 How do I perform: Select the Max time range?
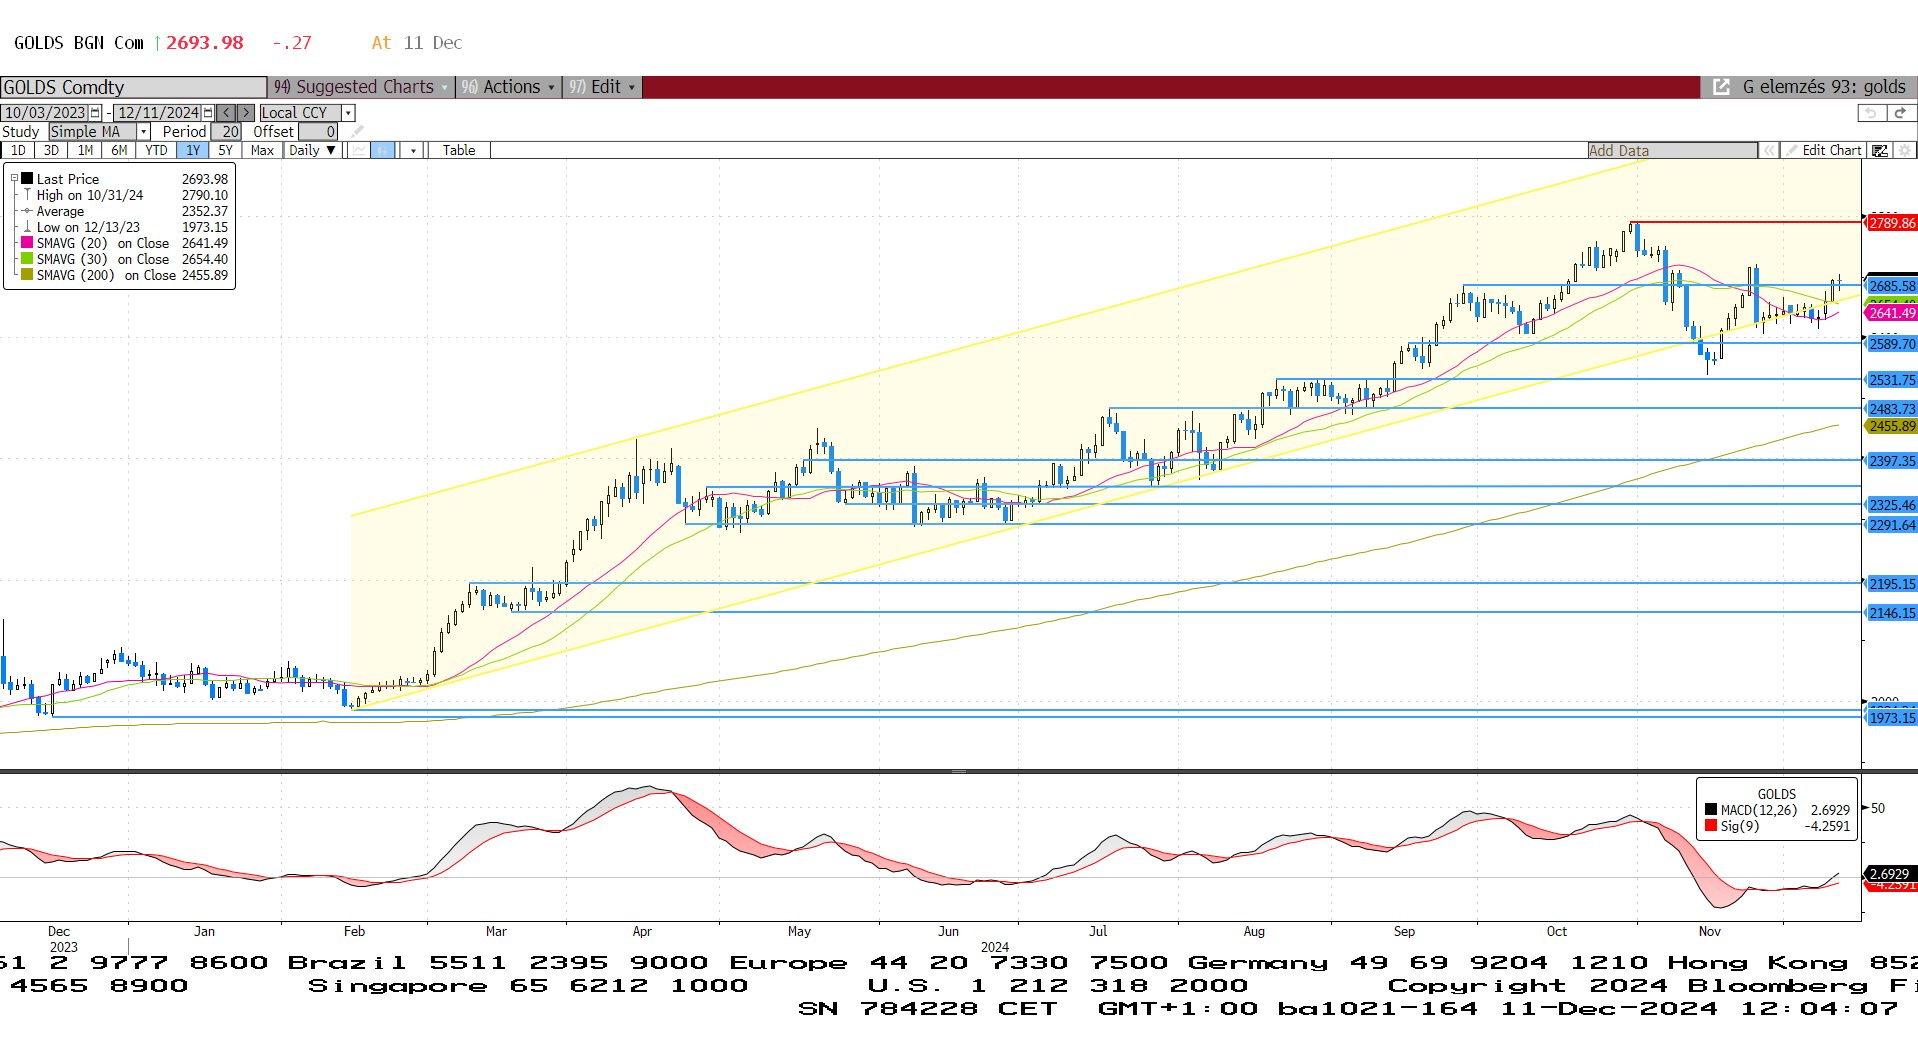pos(262,150)
